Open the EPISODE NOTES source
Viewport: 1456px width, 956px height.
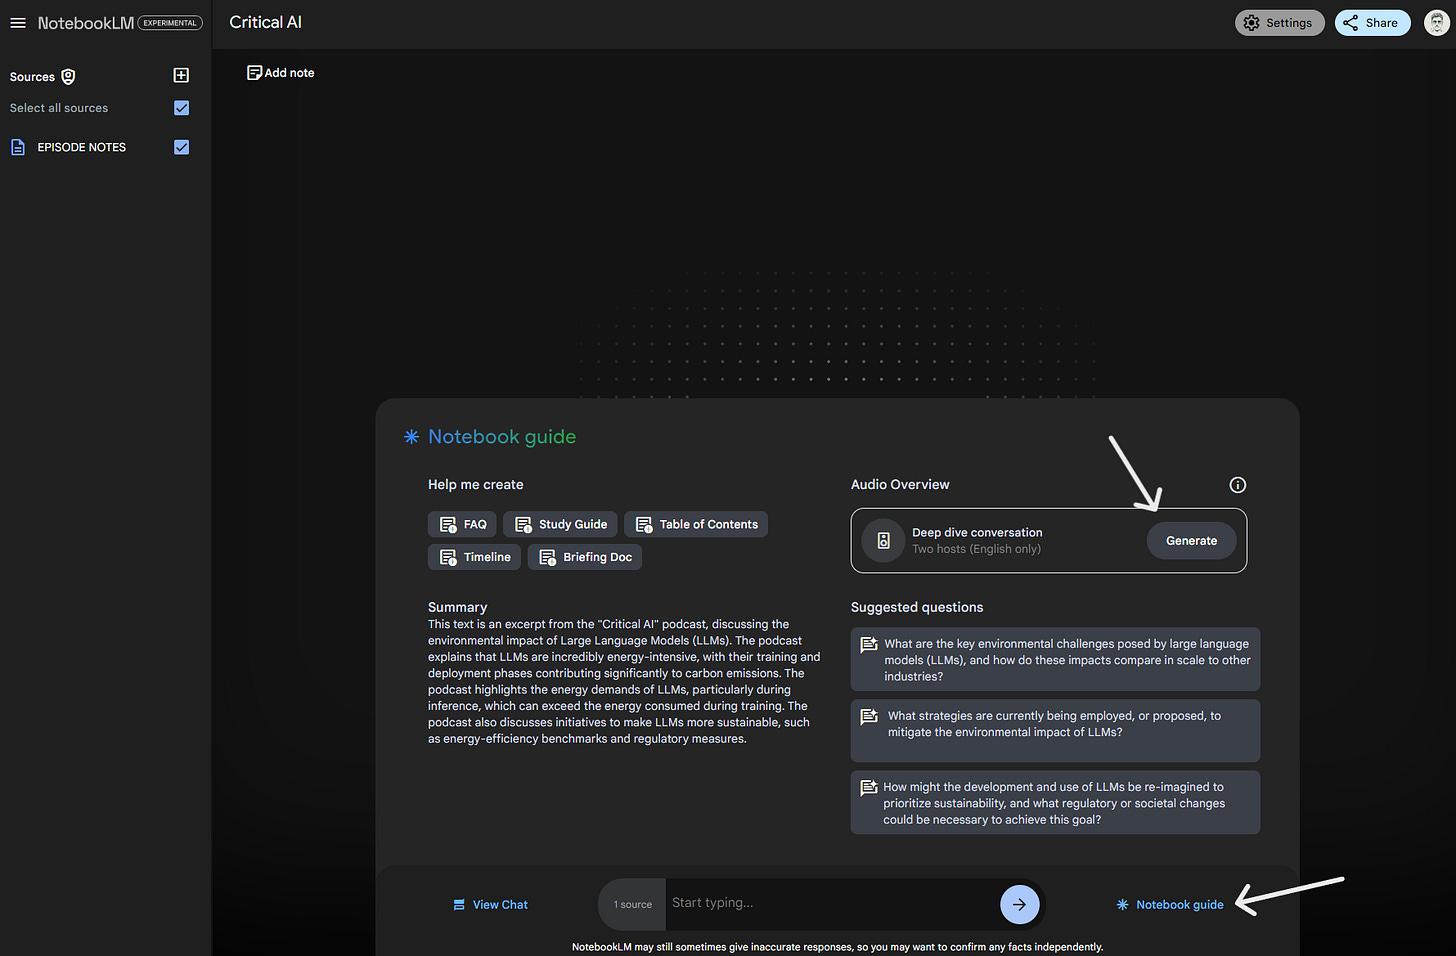[x=82, y=147]
